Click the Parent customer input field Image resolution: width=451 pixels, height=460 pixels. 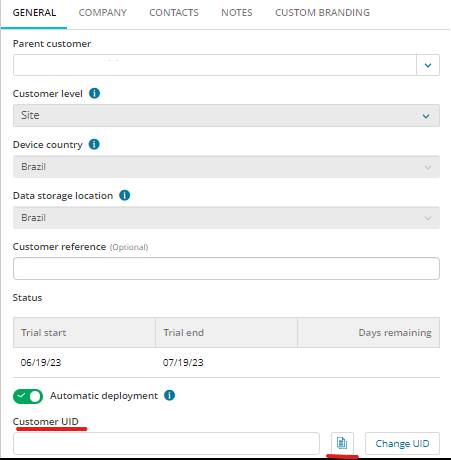tap(215, 65)
